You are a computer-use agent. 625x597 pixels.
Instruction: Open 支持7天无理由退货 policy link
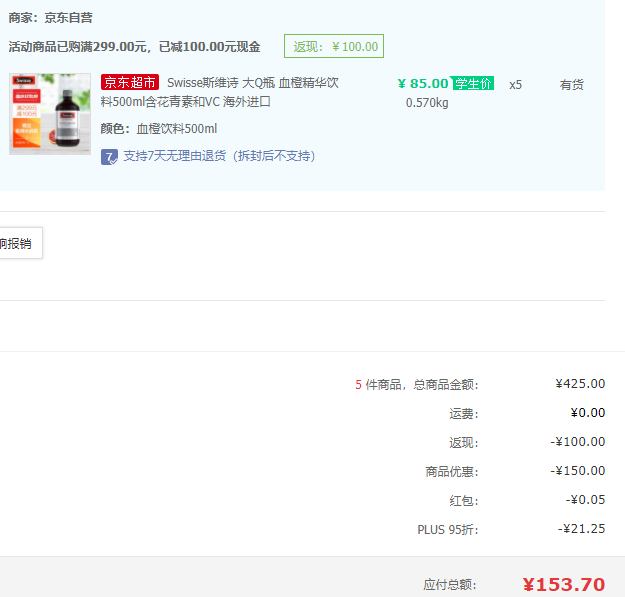pos(219,156)
